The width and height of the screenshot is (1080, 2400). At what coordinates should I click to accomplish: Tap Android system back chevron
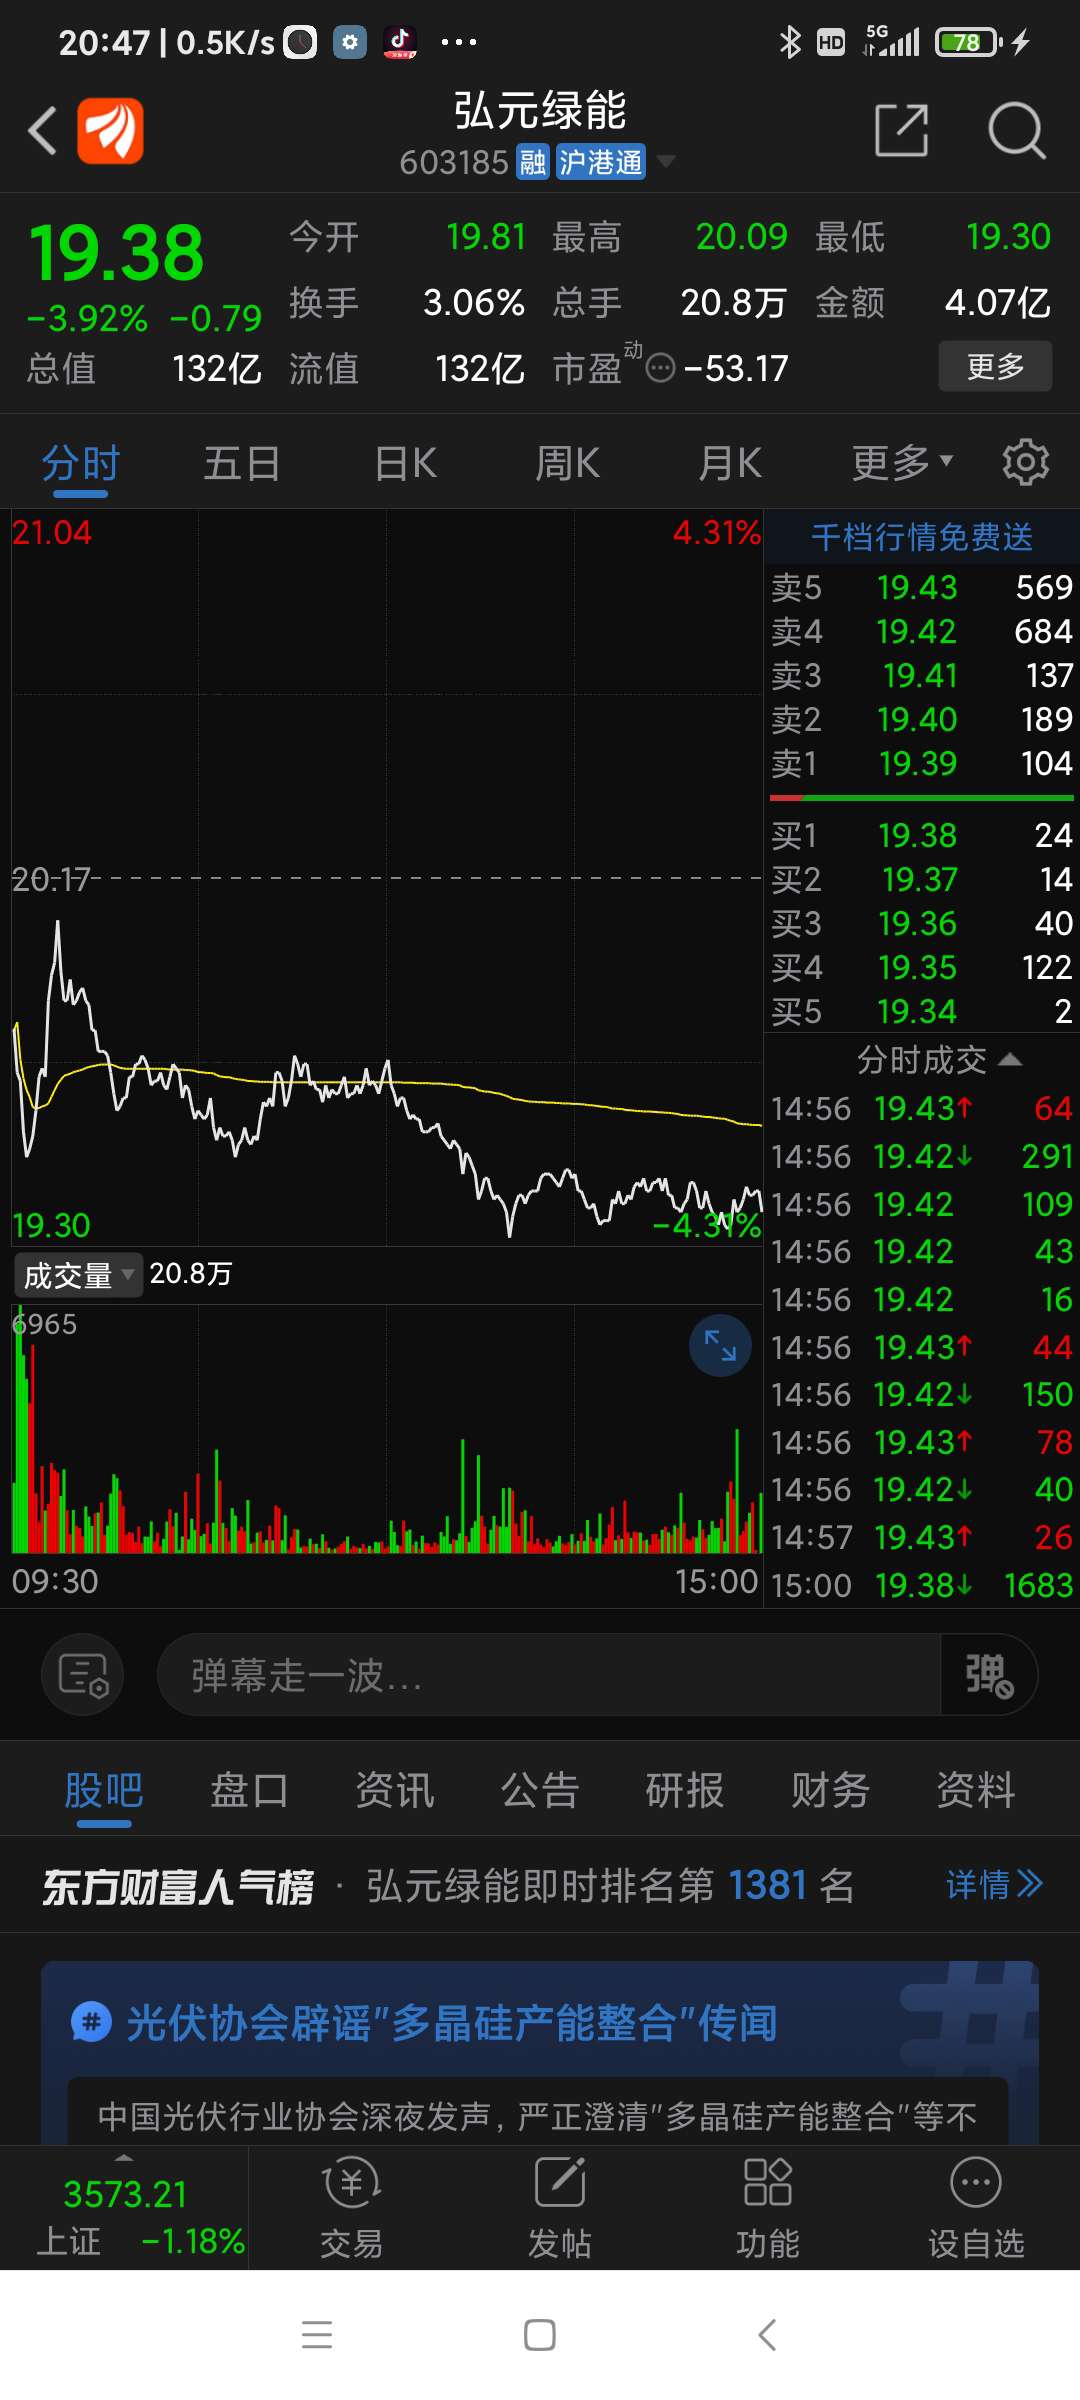[767, 2335]
